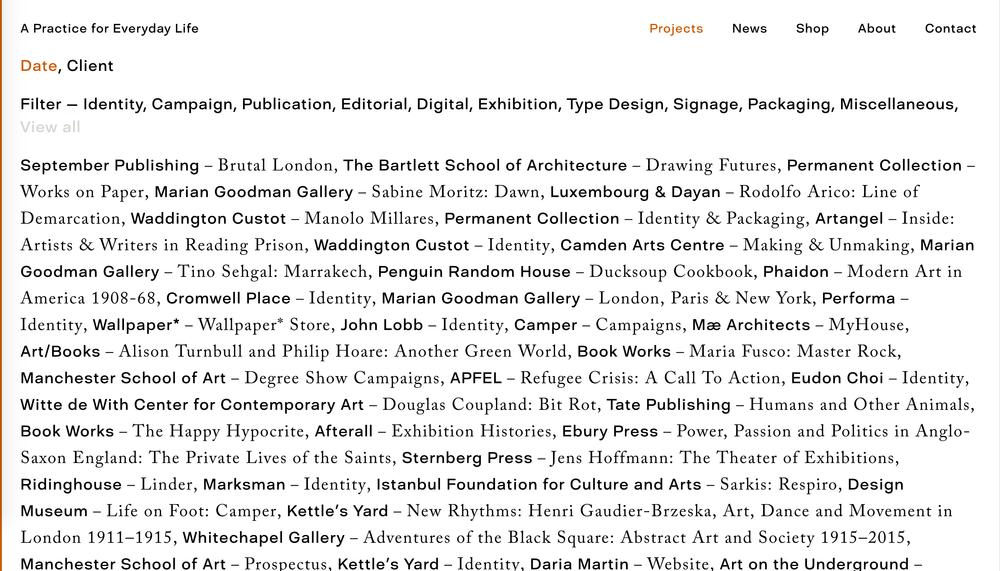Open Waddington Custot – Identity project
Screen dimensions: 1000x571
pyautogui.click(x=432, y=245)
